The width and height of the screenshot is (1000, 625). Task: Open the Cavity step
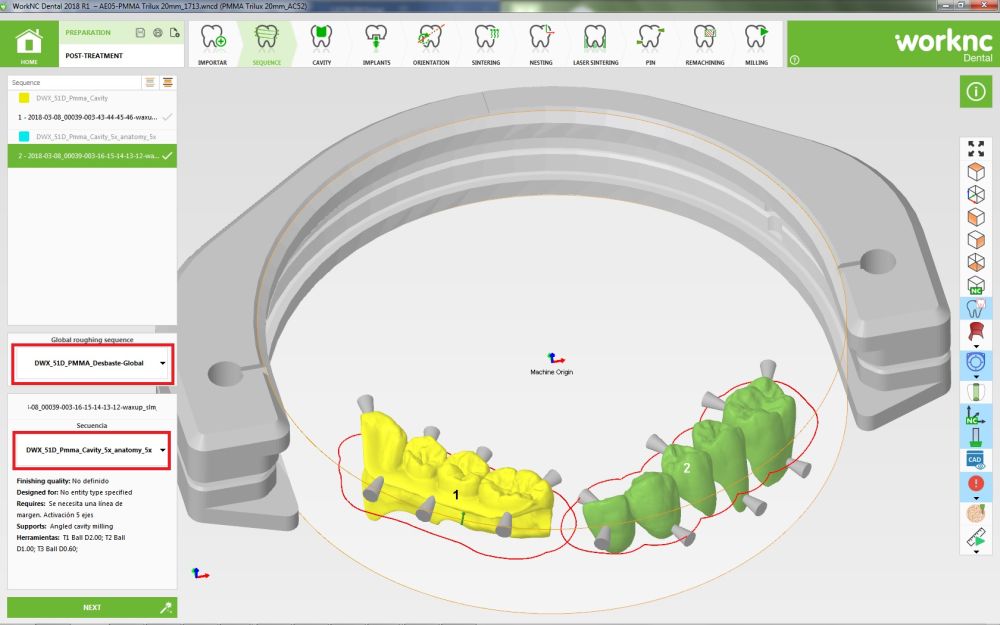(321, 45)
